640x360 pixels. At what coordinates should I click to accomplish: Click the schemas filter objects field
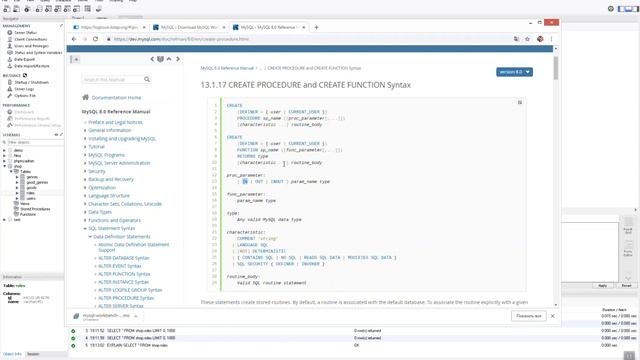click(35, 142)
